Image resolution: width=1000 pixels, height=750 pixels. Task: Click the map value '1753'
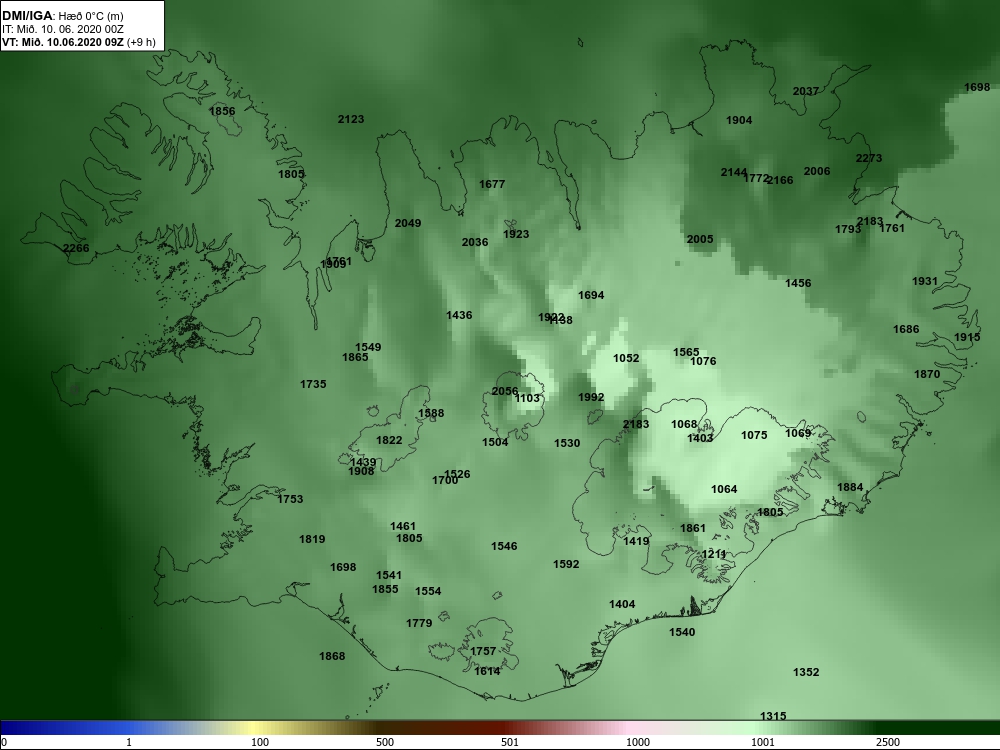[x=290, y=499]
